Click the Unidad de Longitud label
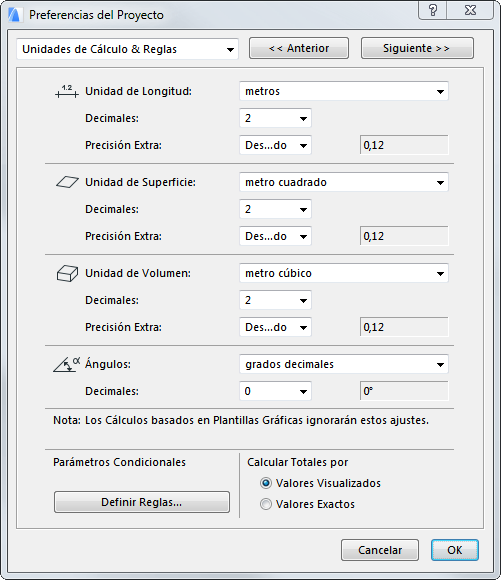Viewport: 501px width, 580px height. [x=138, y=91]
